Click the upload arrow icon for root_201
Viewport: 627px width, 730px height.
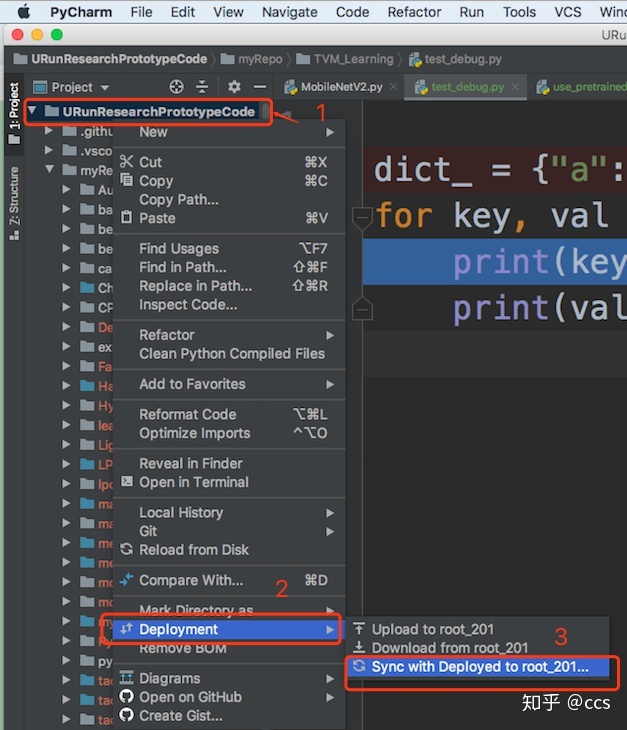(359, 629)
